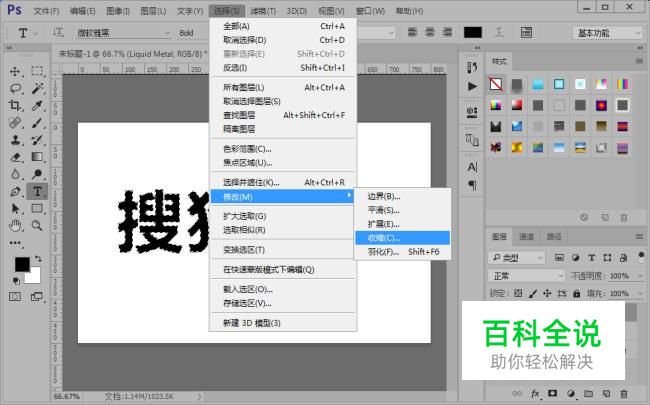This screenshot has width=650, height=405.
Task: Toggle Quick Mask mode icon in toolbox
Action: pos(15,296)
